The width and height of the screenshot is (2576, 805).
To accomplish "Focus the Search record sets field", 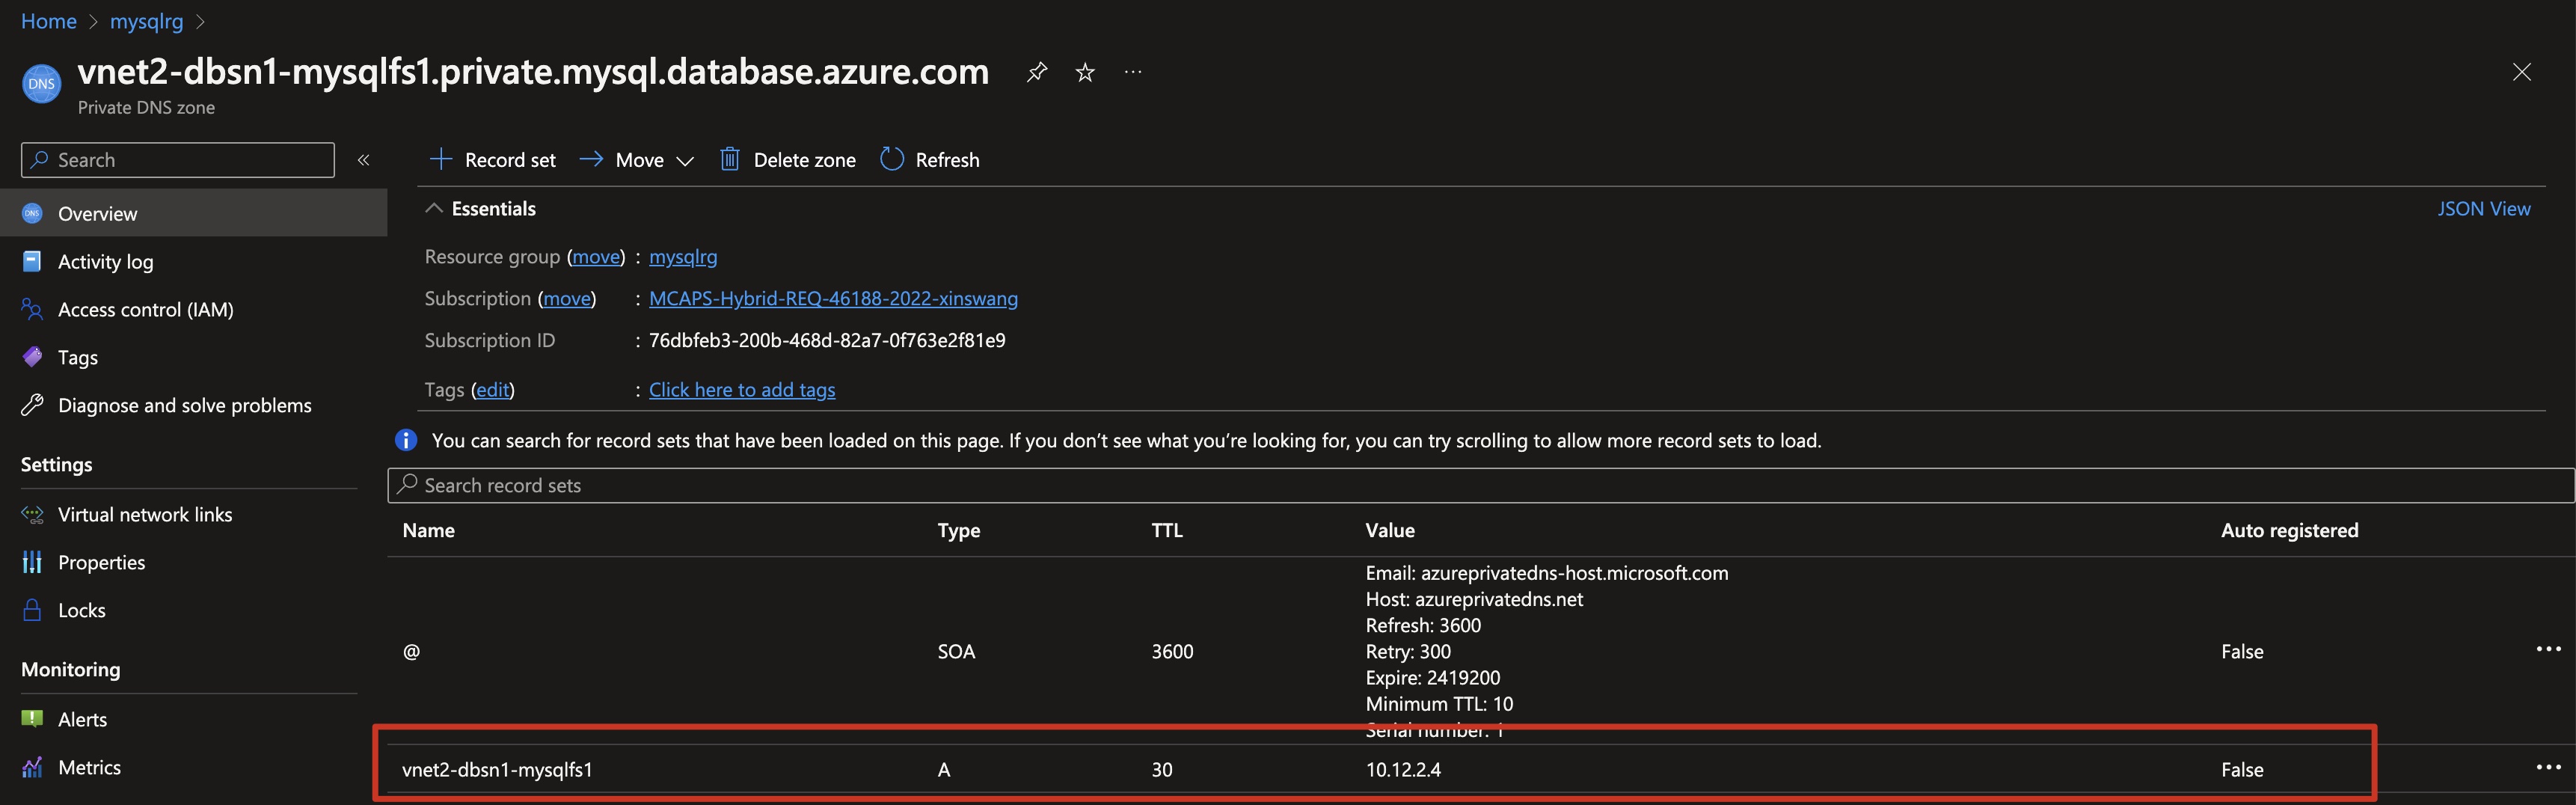I will [1481, 485].
